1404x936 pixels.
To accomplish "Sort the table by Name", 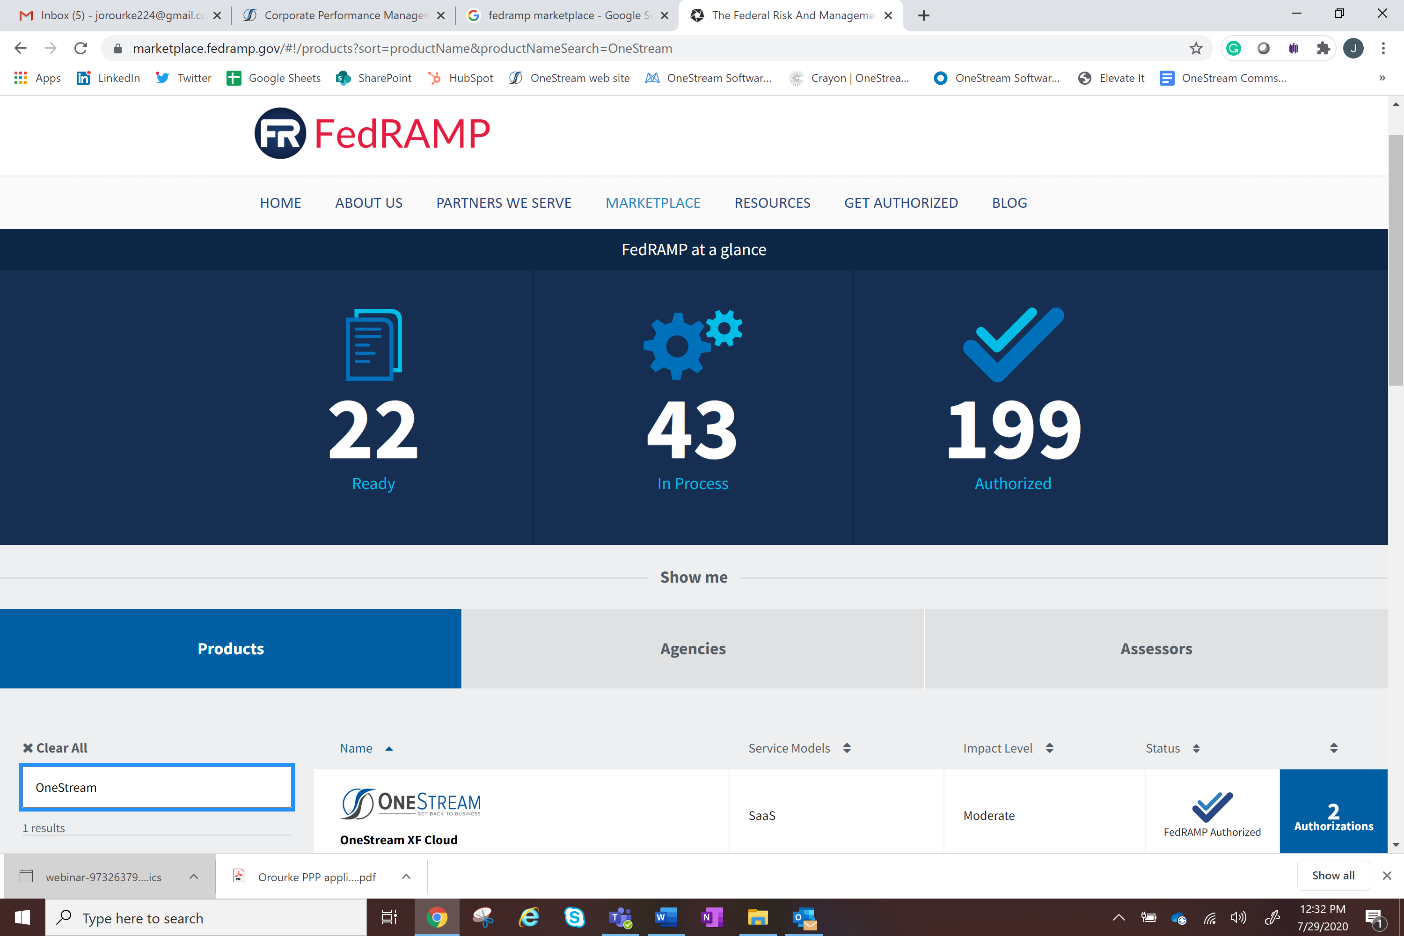I will tap(366, 748).
